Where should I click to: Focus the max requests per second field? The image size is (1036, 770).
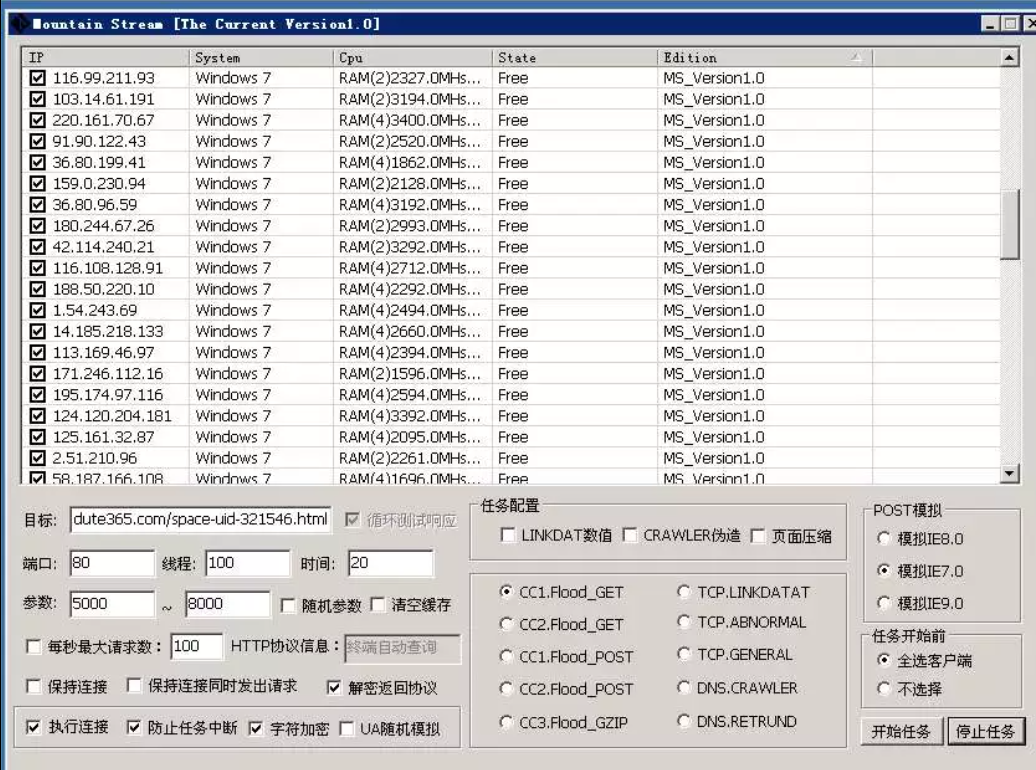[197, 646]
